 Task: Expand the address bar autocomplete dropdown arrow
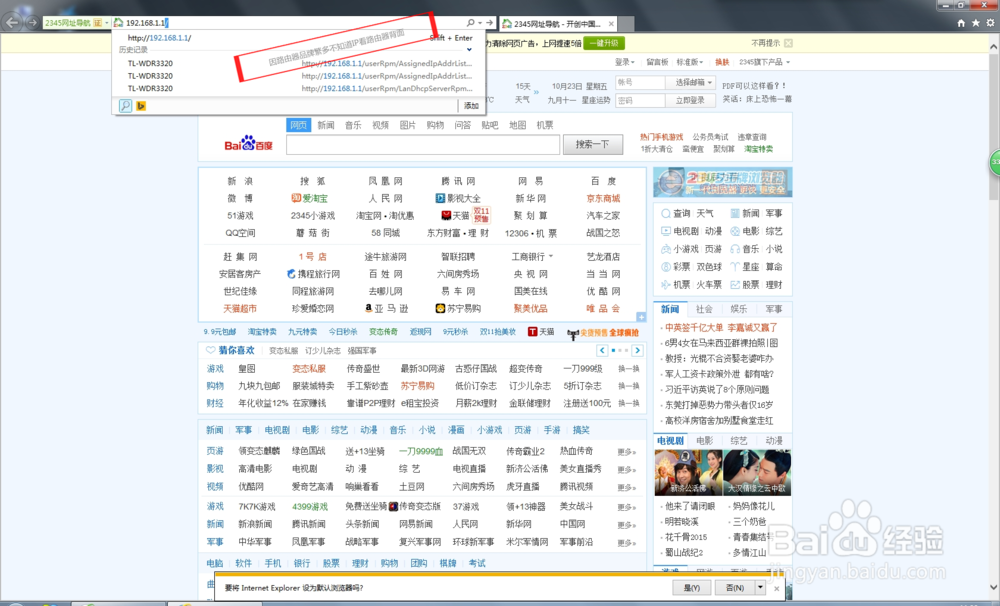480,23
